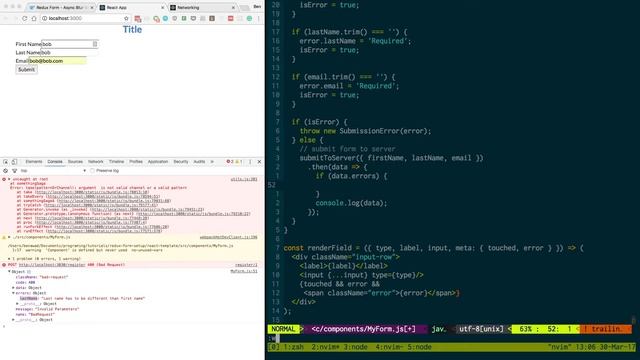The height and width of the screenshot is (360, 640).
Task: Click the autofill icon inside First Name field
Action: point(95,44)
